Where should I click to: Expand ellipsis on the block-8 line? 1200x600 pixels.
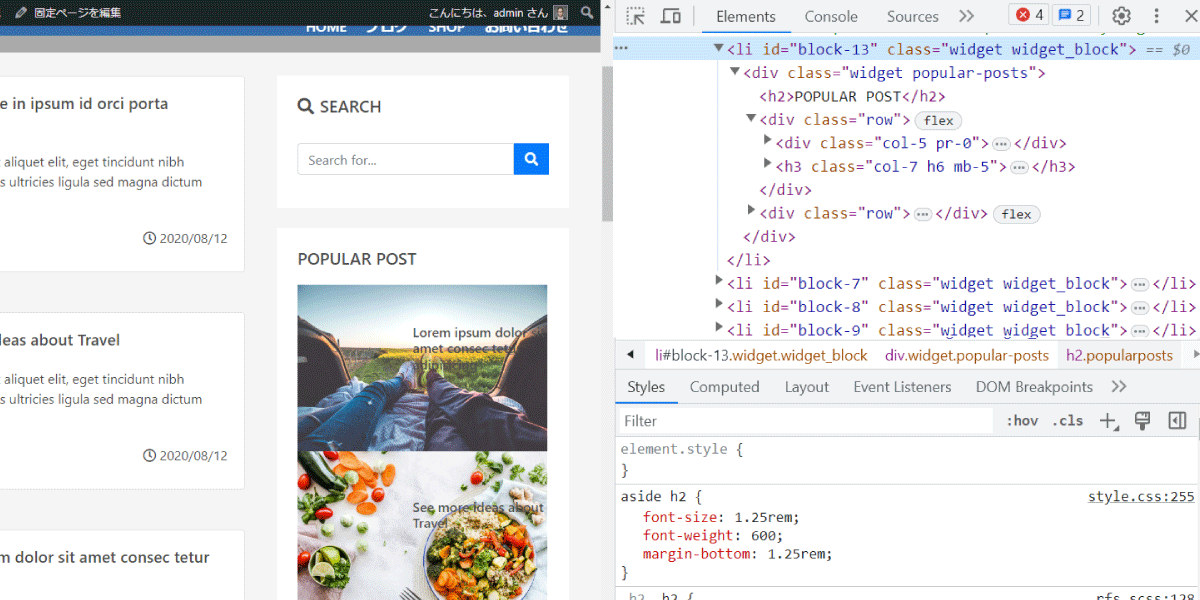[x=1140, y=307]
